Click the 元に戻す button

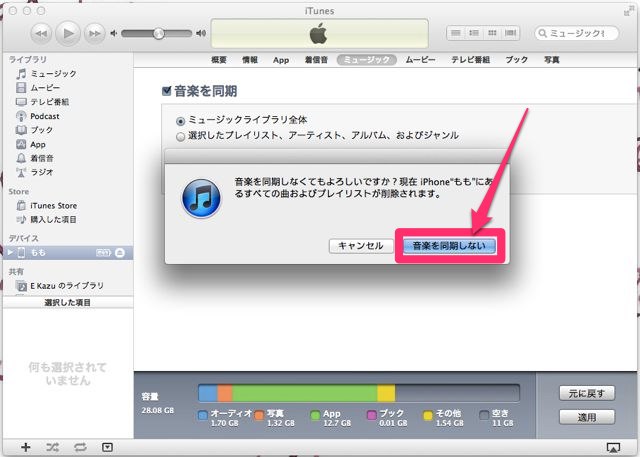pyautogui.click(x=587, y=394)
